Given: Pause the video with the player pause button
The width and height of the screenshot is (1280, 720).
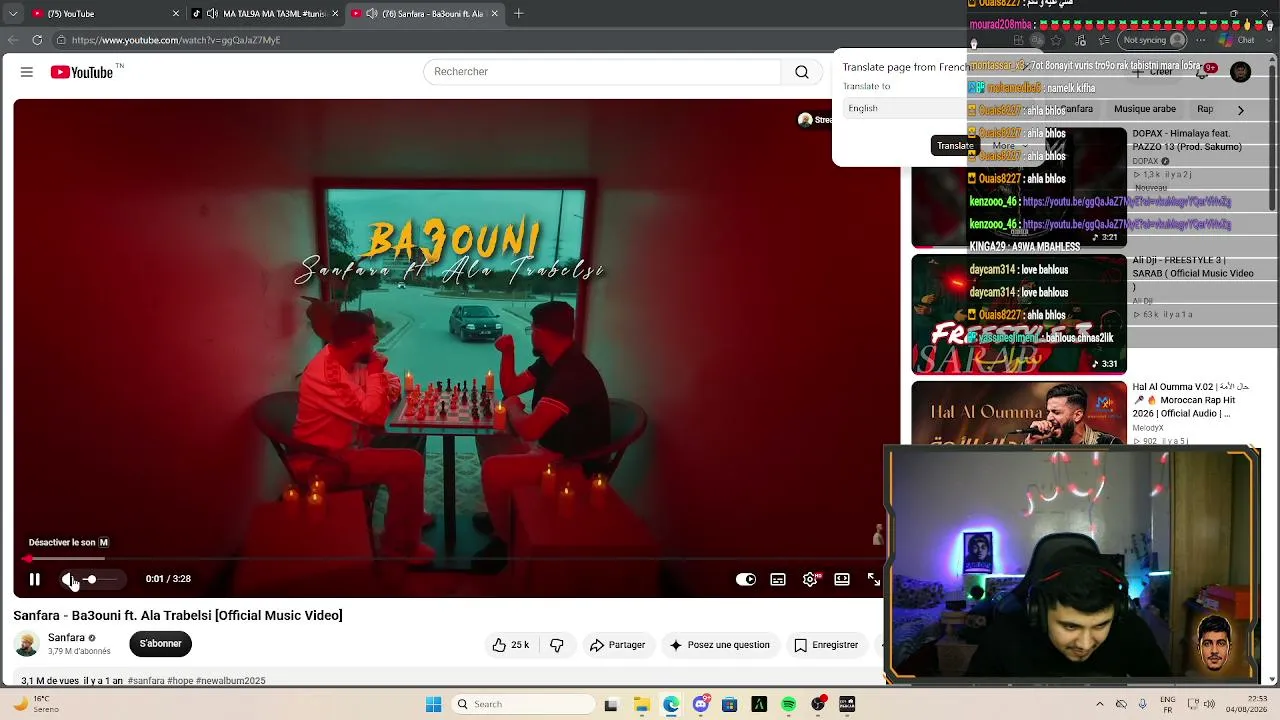Looking at the screenshot, I should pyautogui.click(x=34, y=579).
